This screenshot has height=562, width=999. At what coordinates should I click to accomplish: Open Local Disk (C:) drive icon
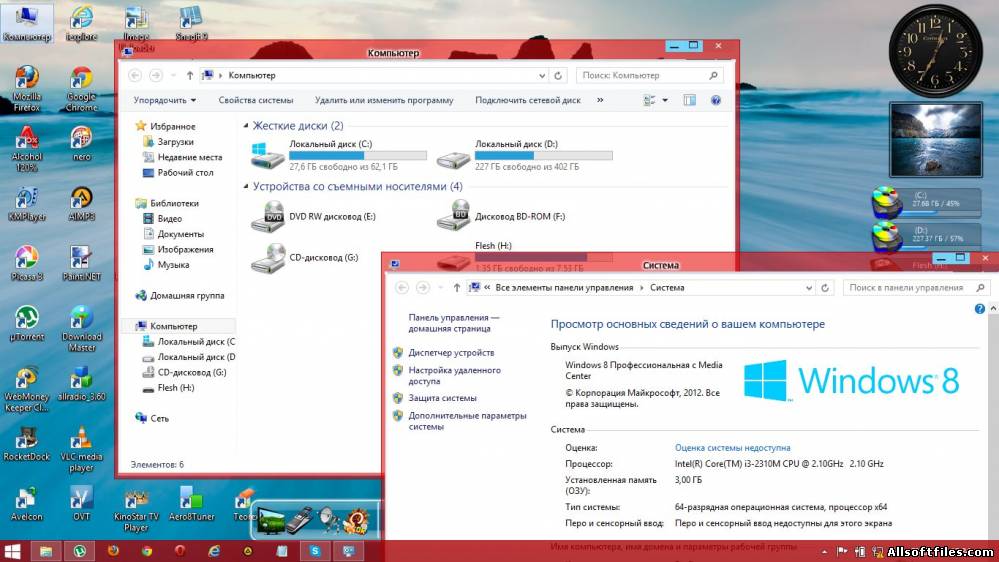pos(268,155)
